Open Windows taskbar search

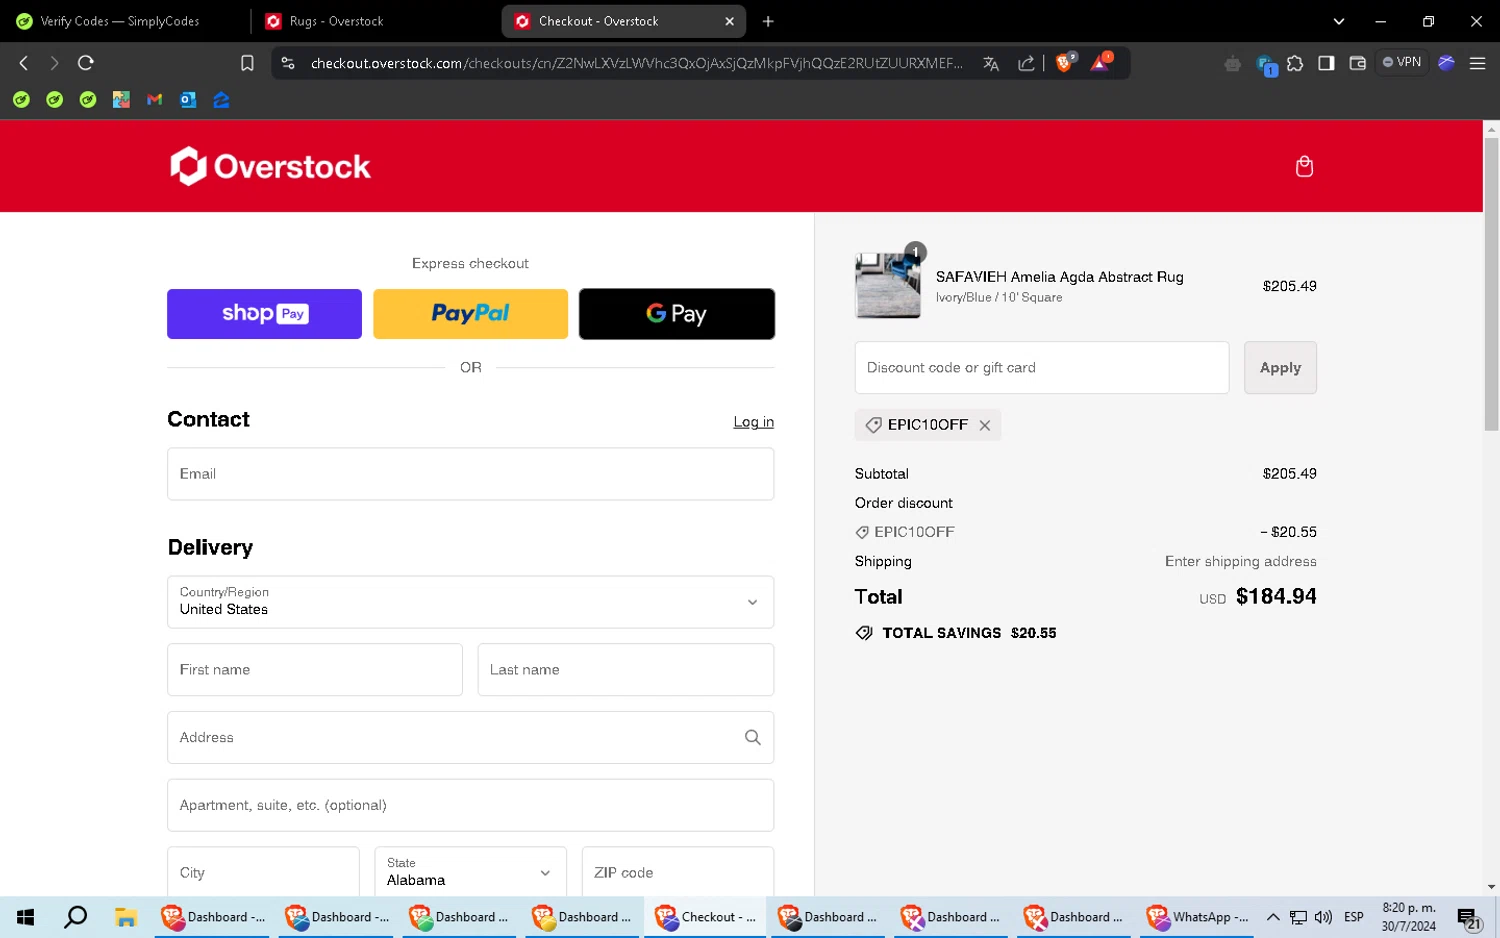[75, 917]
